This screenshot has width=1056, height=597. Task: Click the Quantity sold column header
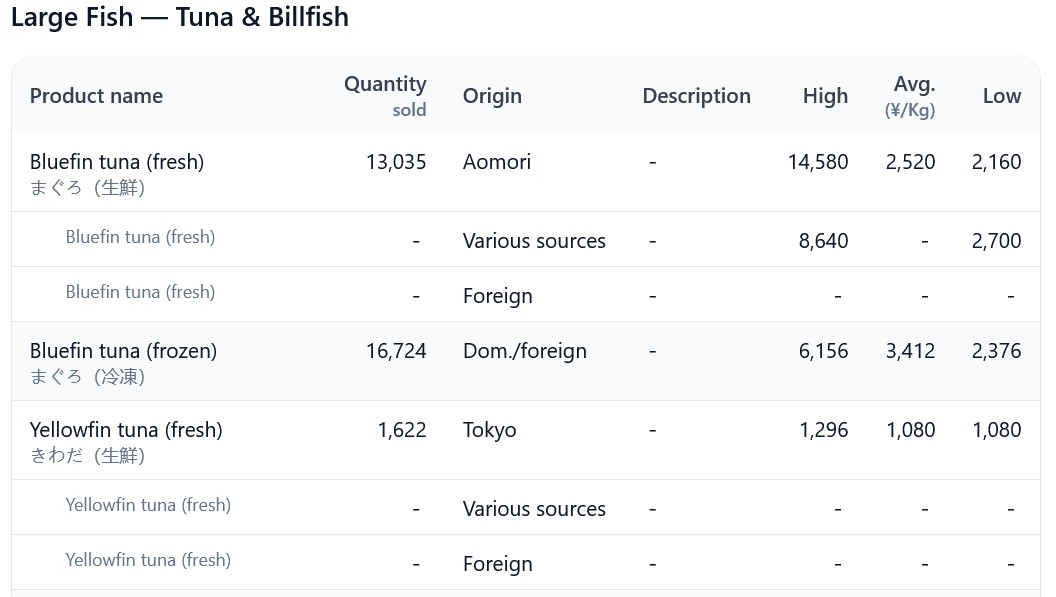(385, 96)
